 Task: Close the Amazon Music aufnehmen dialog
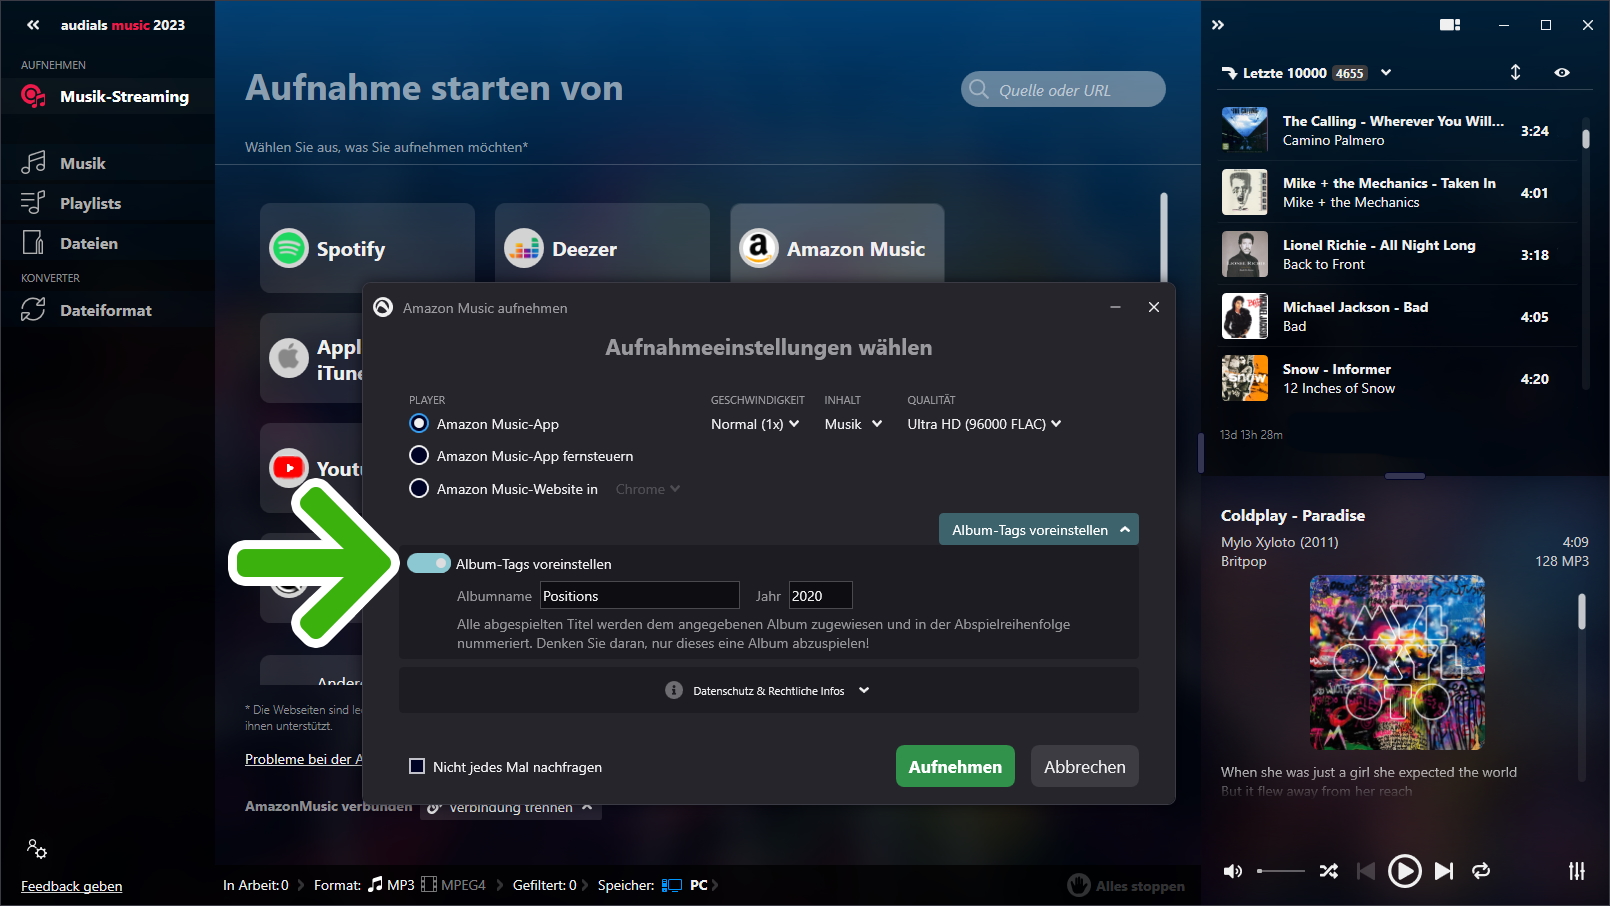tap(1154, 307)
